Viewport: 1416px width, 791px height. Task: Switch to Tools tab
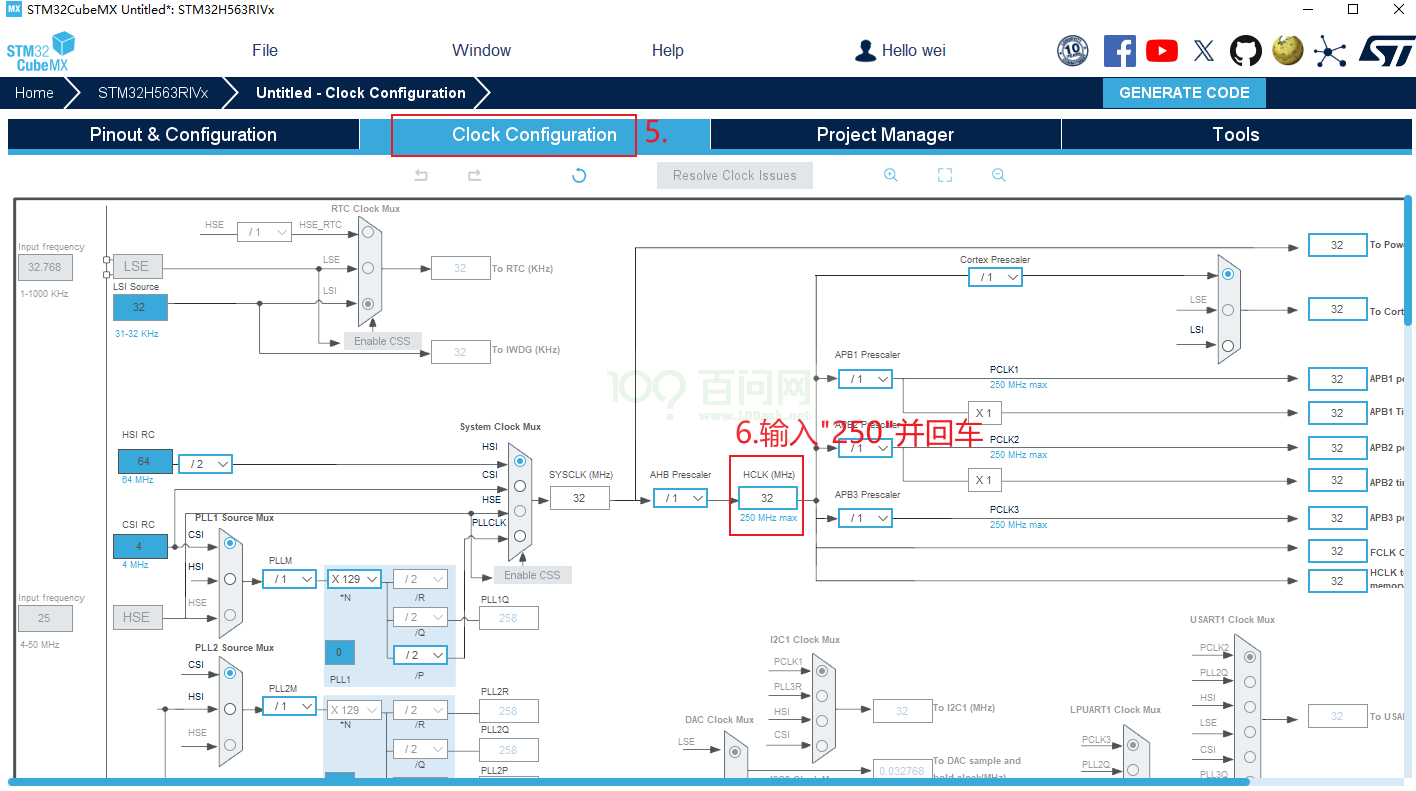tap(1235, 135)
